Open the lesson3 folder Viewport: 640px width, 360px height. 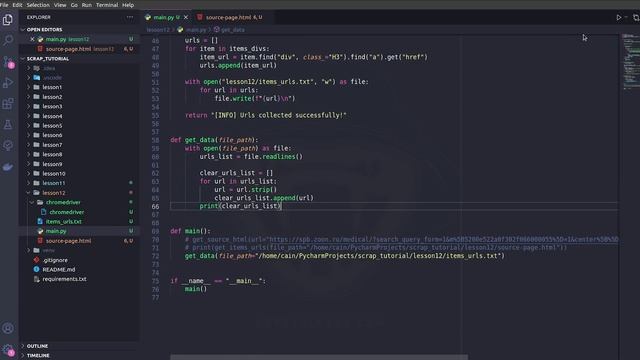[x=52, y=107]
